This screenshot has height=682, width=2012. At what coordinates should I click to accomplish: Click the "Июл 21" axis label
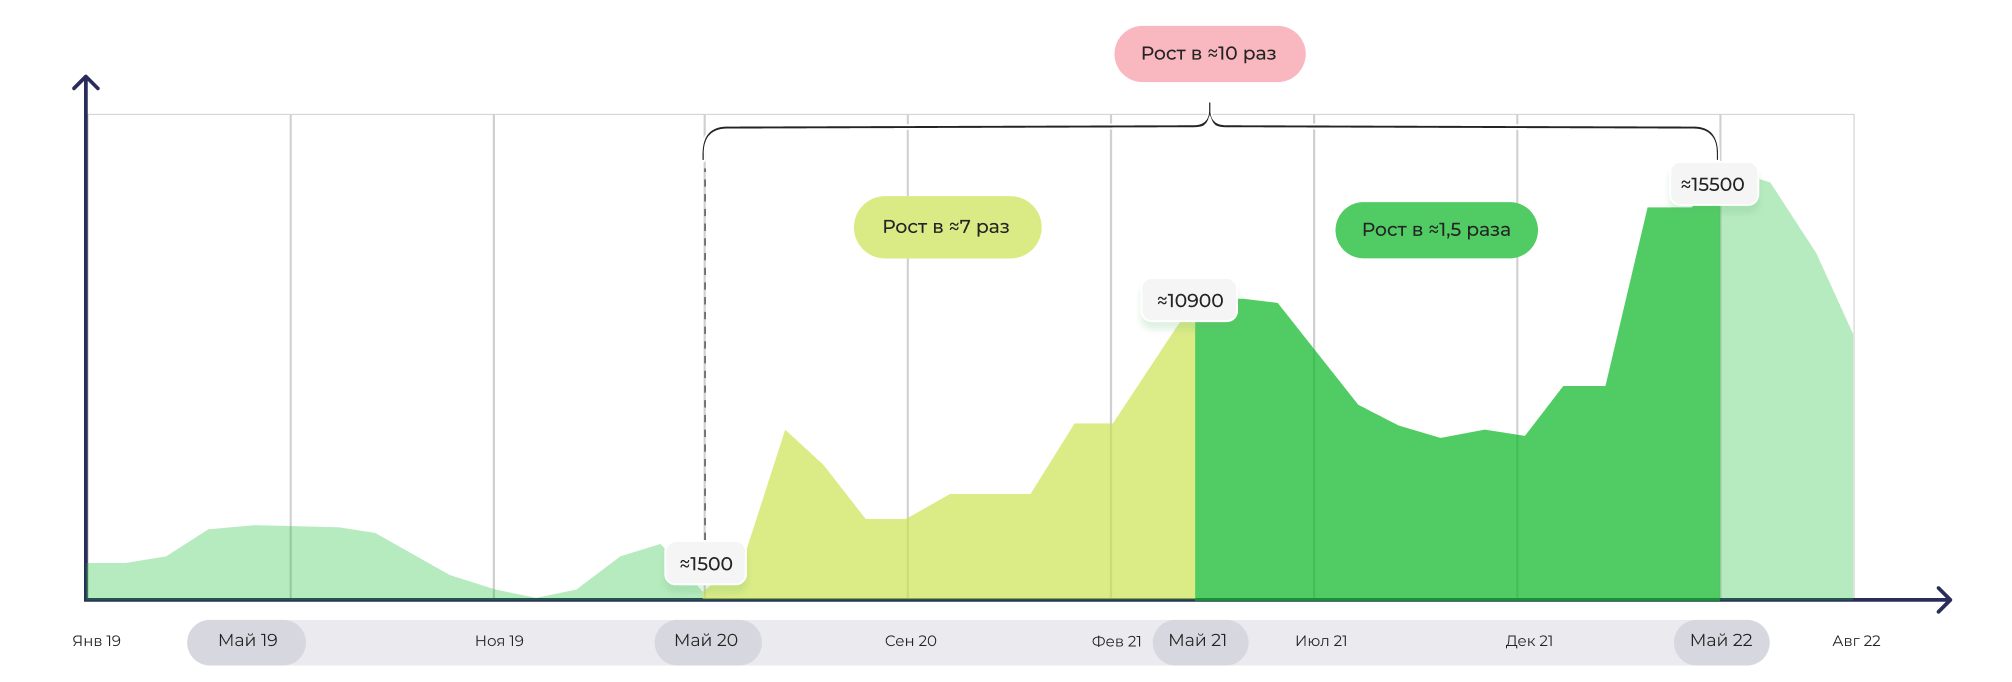click(1321, 641)
